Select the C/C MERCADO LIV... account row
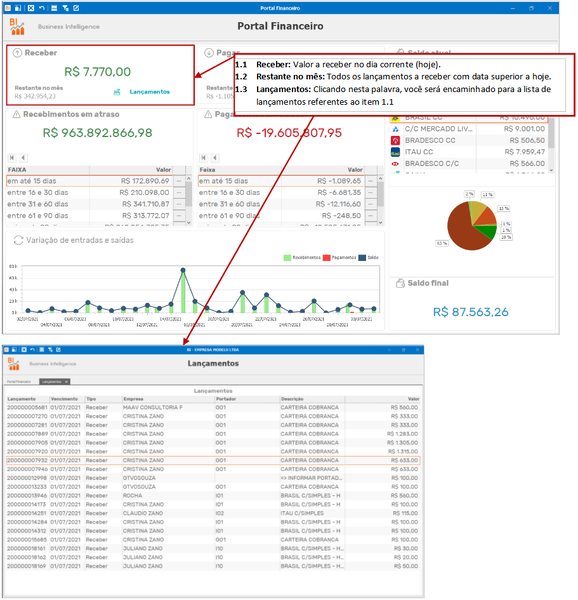This screenshot has height=600, width=578. click(469, 129)
